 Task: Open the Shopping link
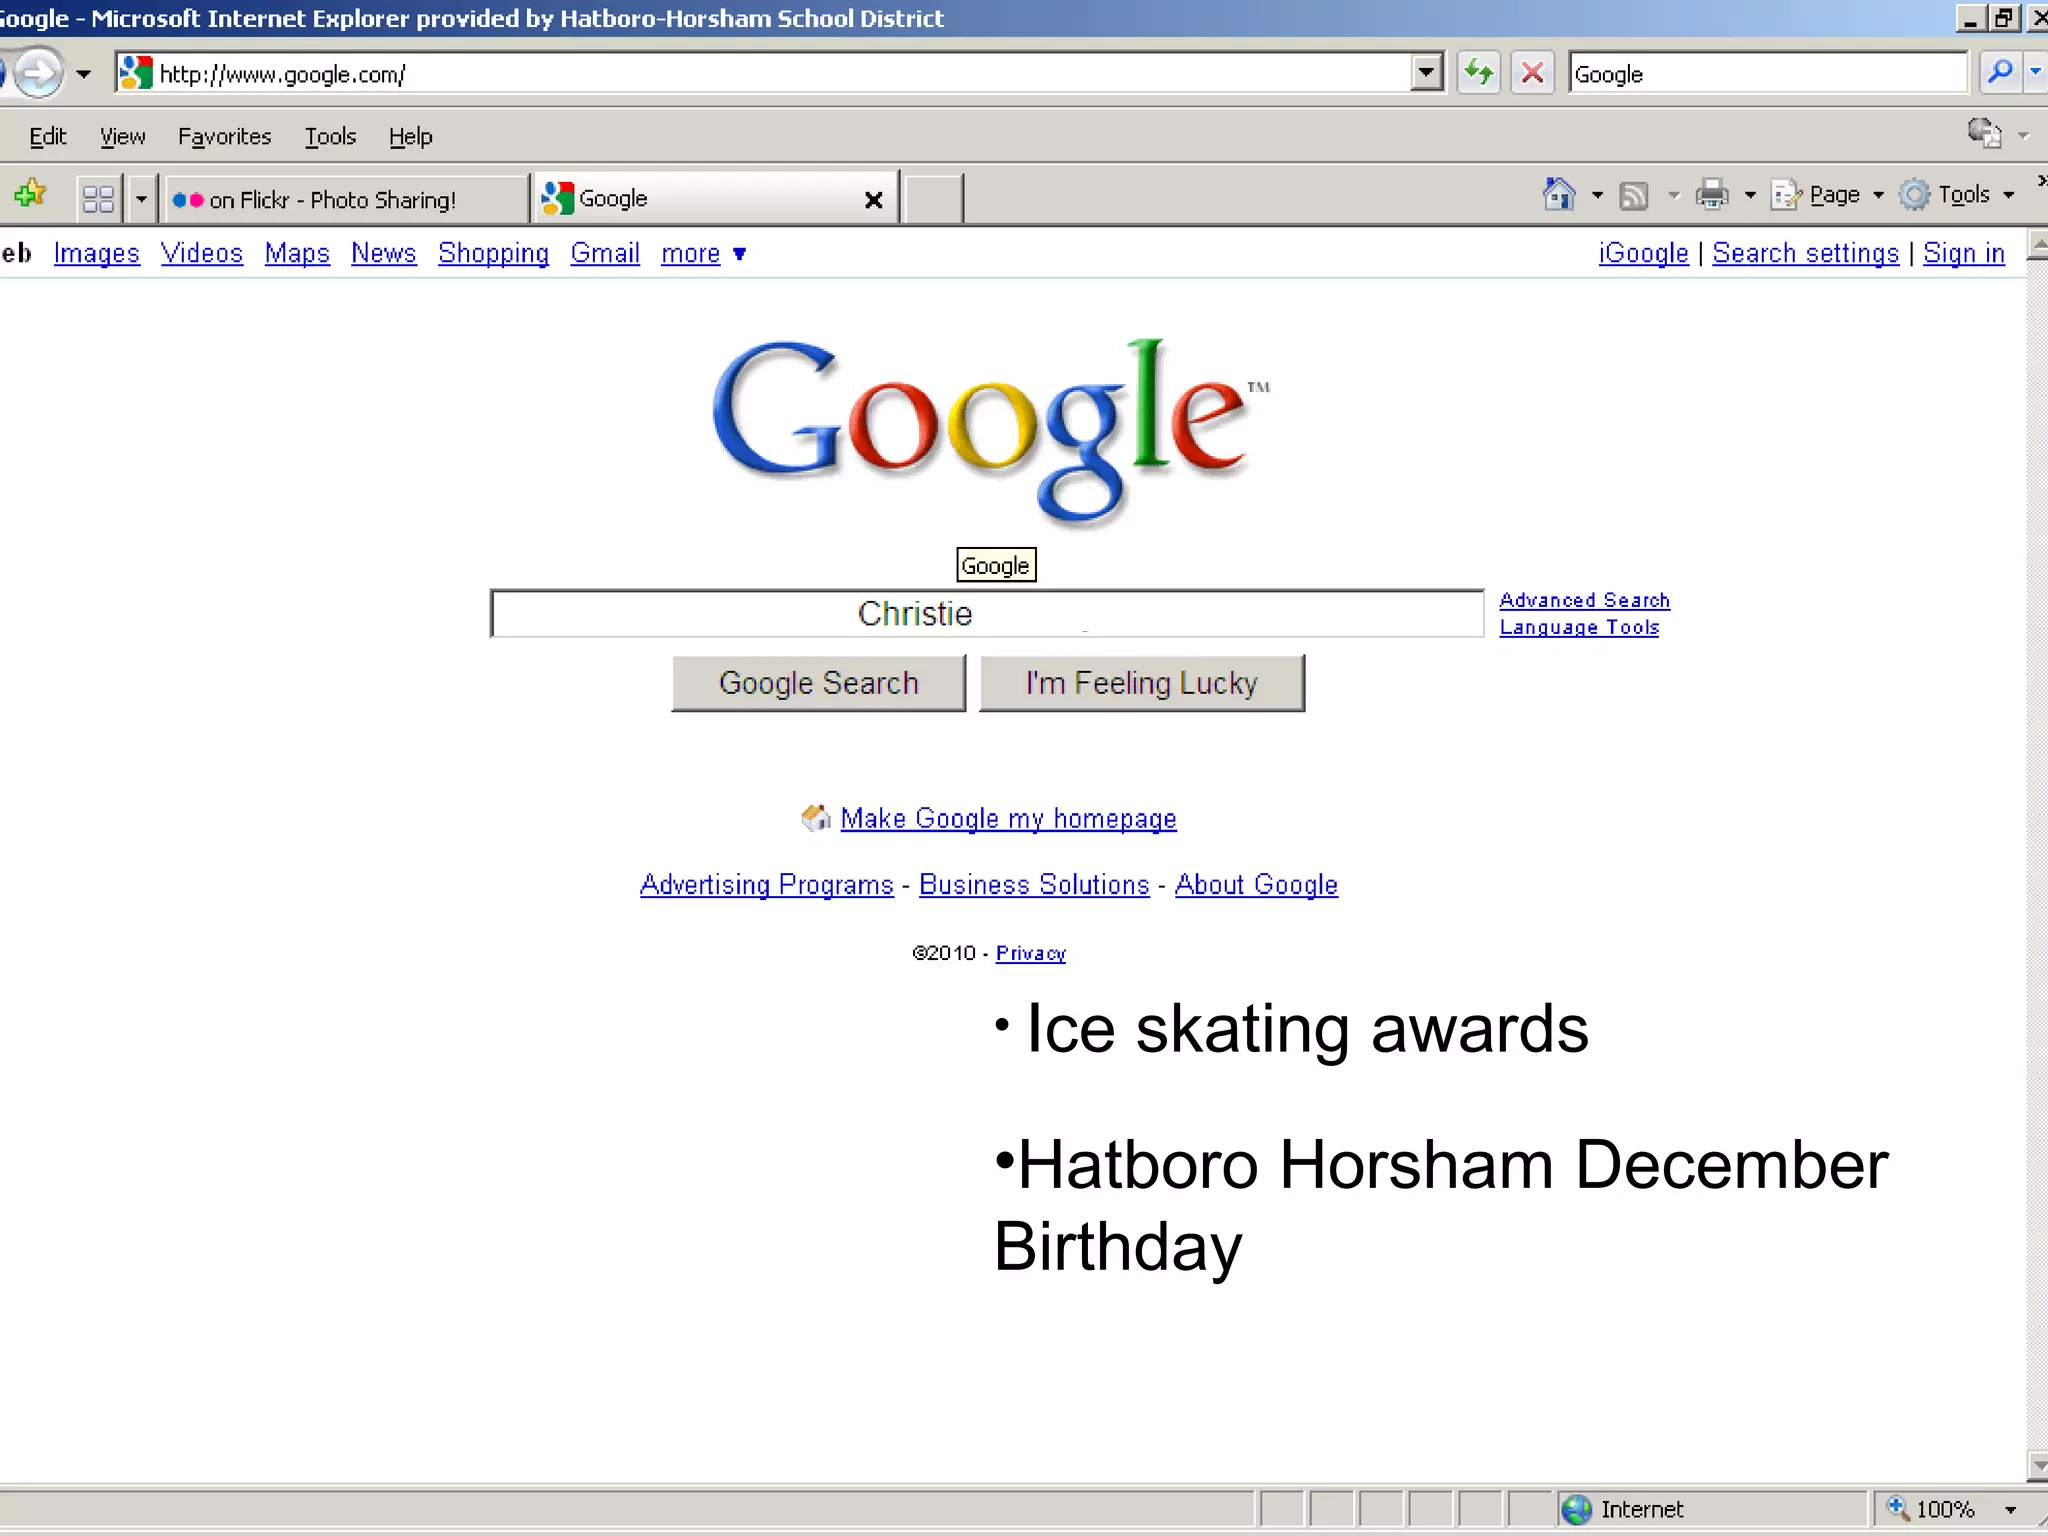point(493,254)
